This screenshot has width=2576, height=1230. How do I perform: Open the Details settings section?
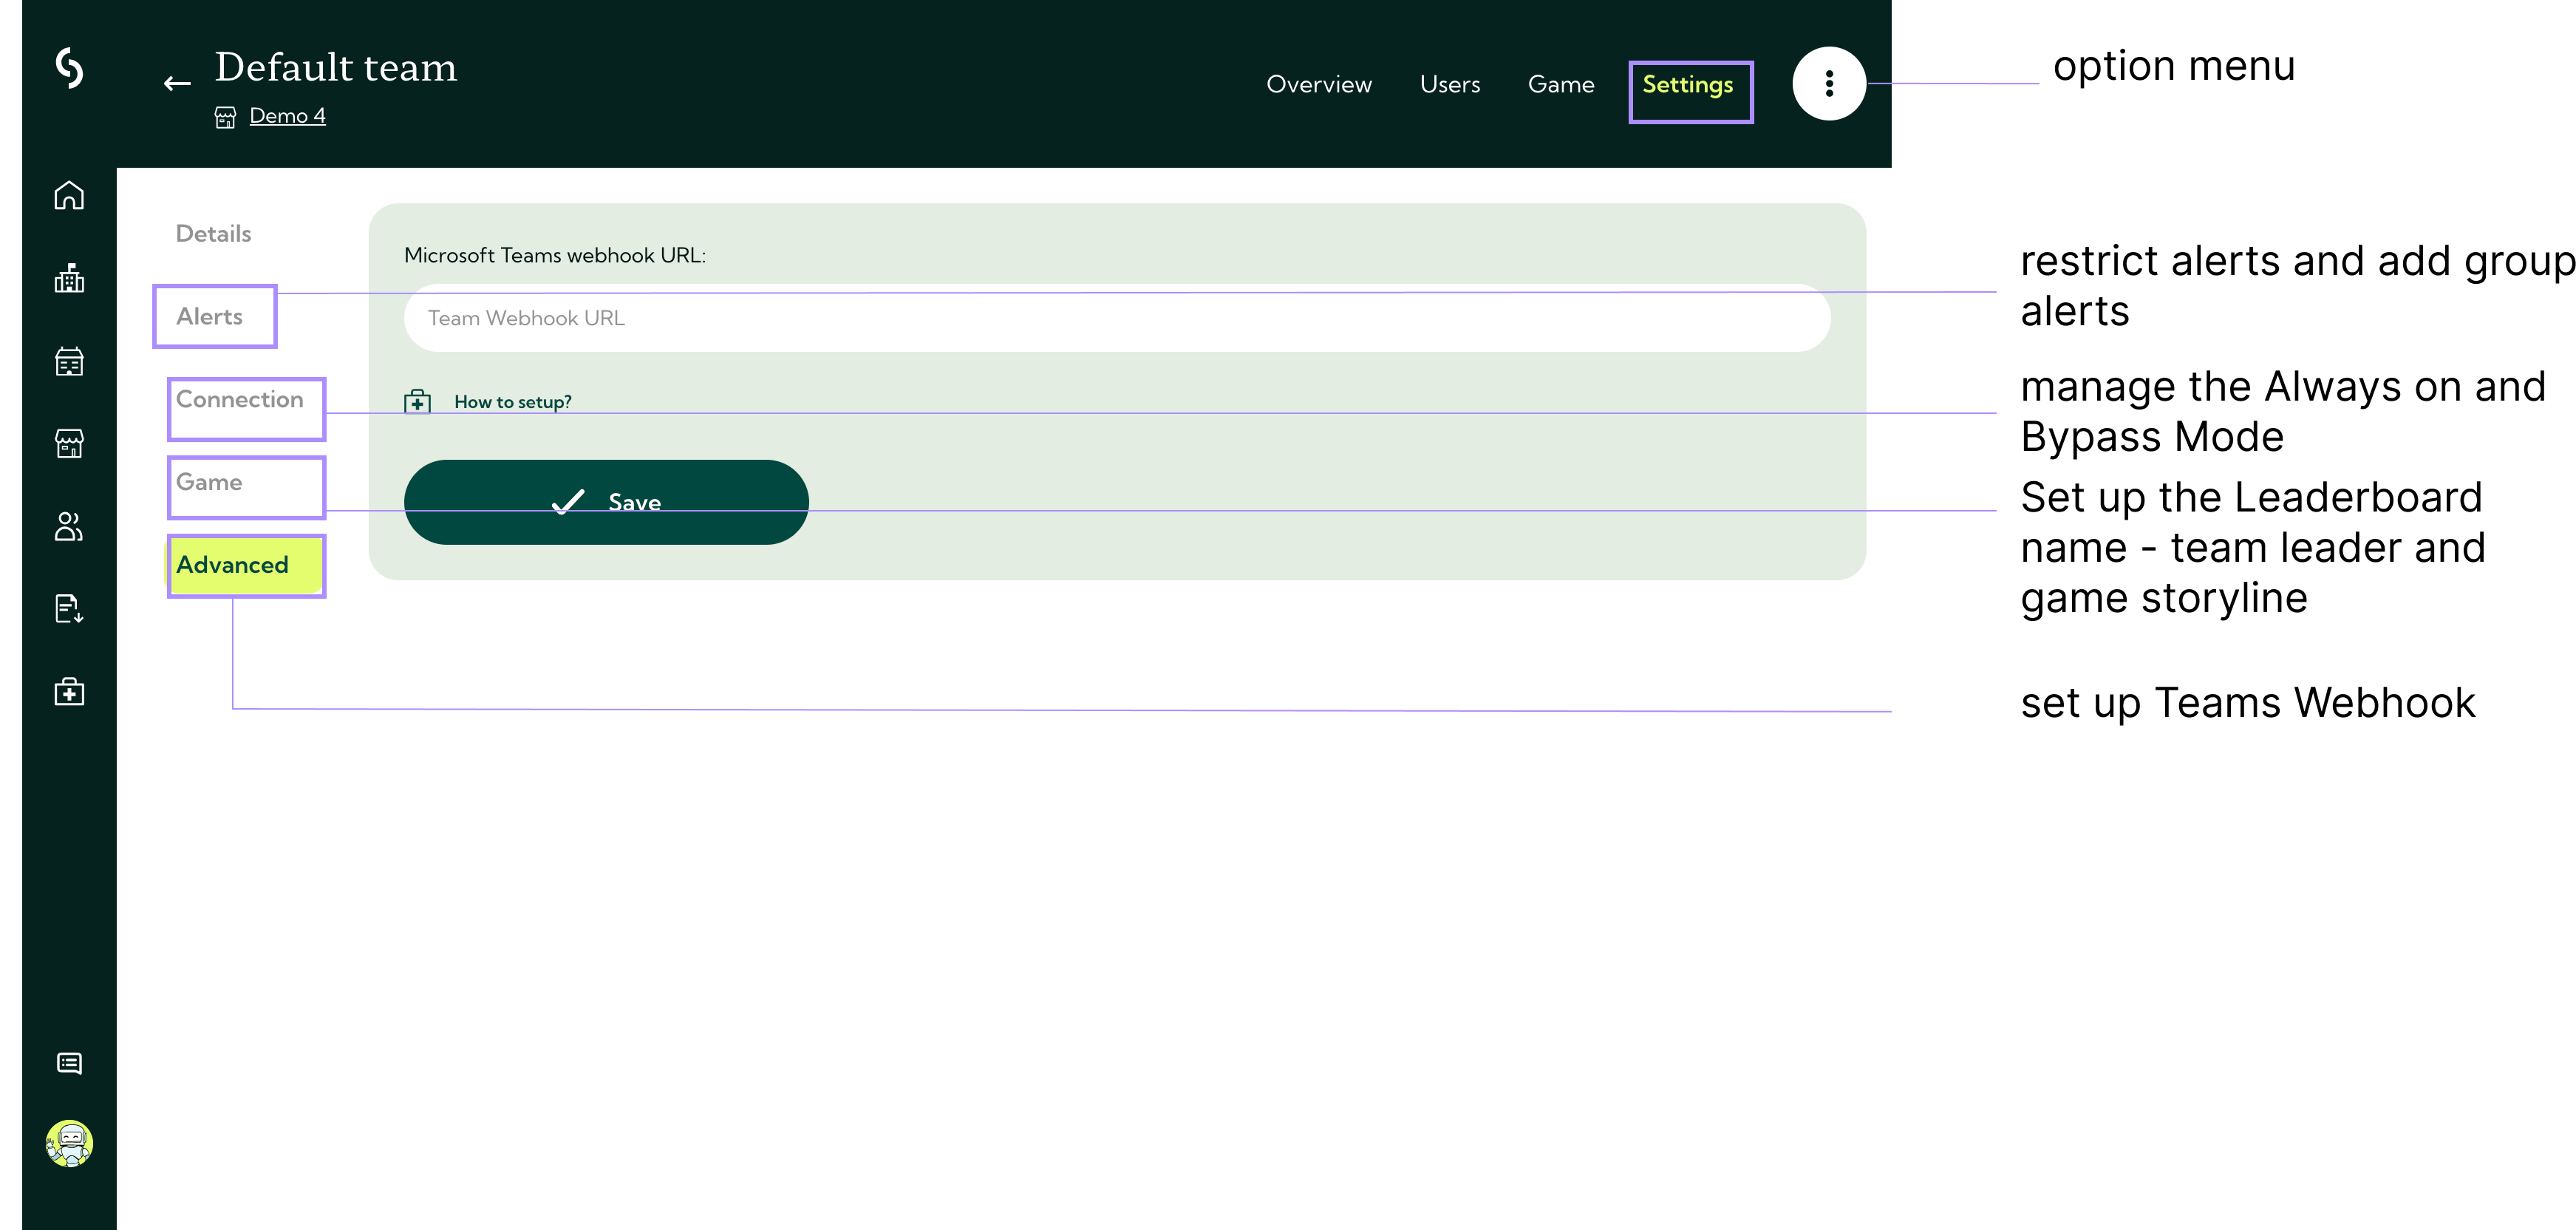point(213,234)
